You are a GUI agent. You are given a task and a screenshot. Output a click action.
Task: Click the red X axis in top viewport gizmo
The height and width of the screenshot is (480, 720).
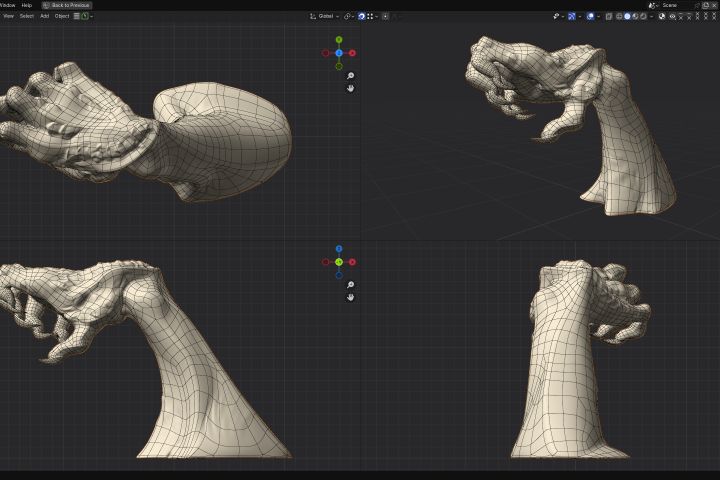352,53
